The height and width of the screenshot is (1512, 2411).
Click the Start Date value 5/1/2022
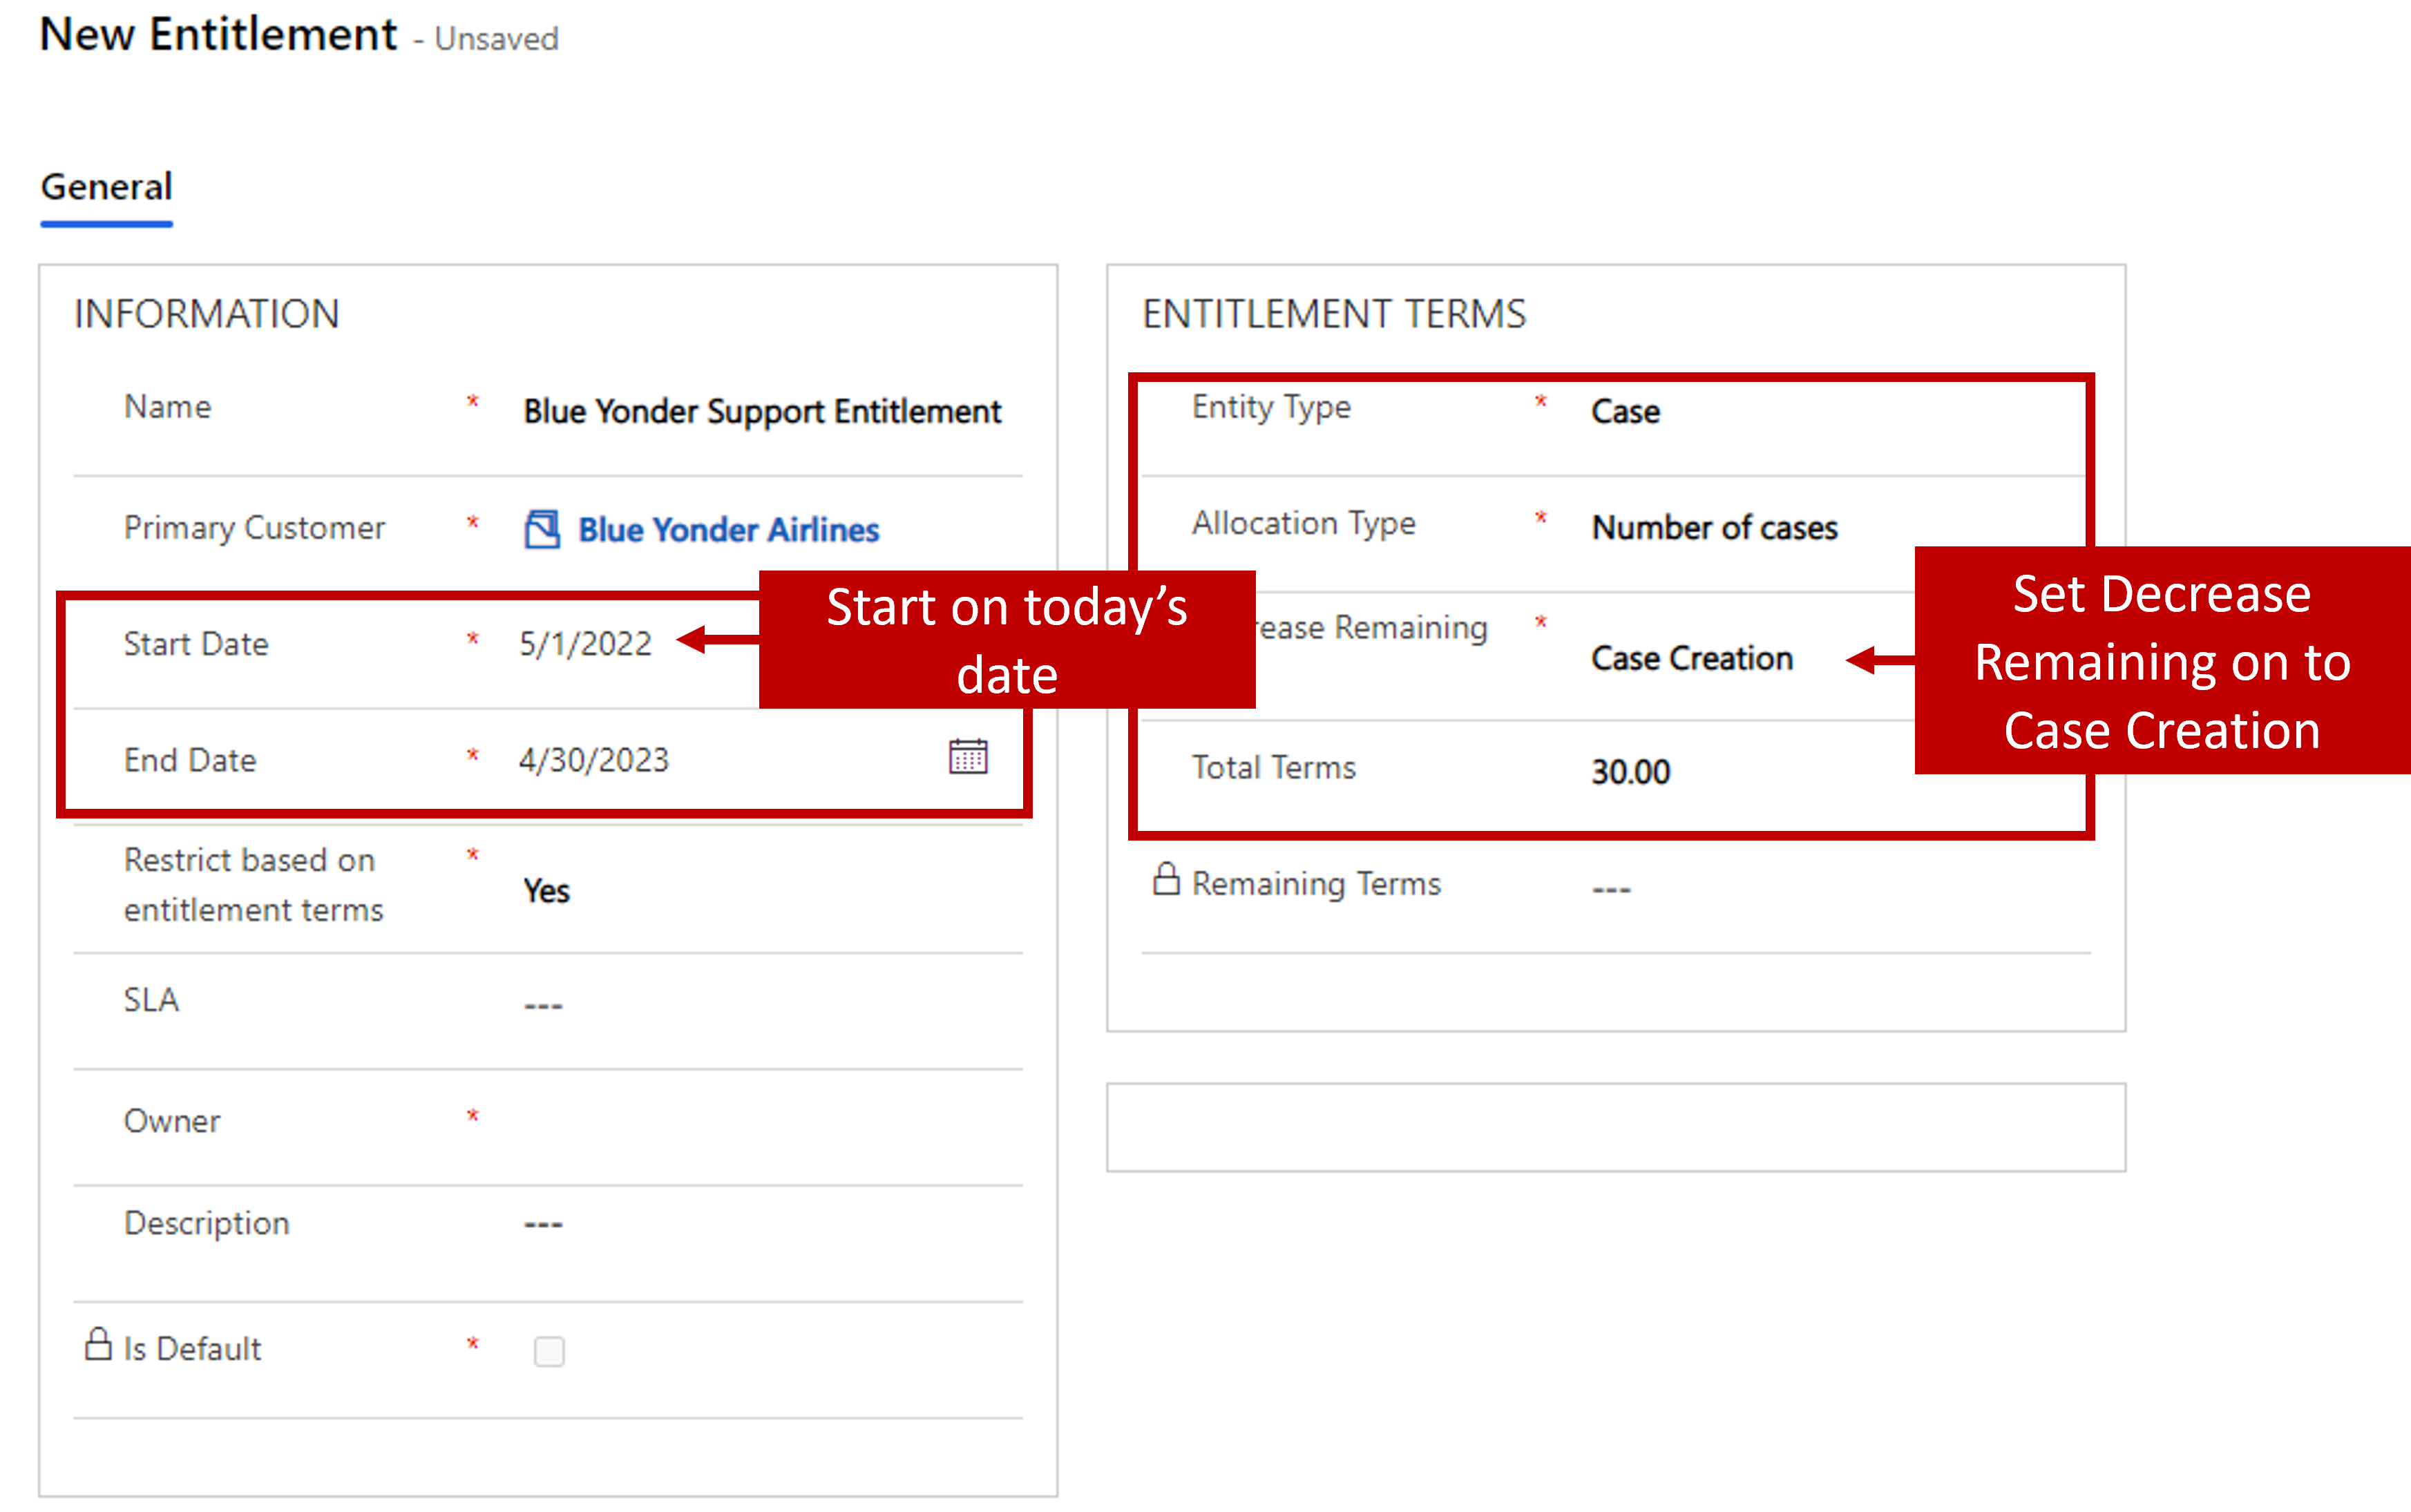coord(585,644)
